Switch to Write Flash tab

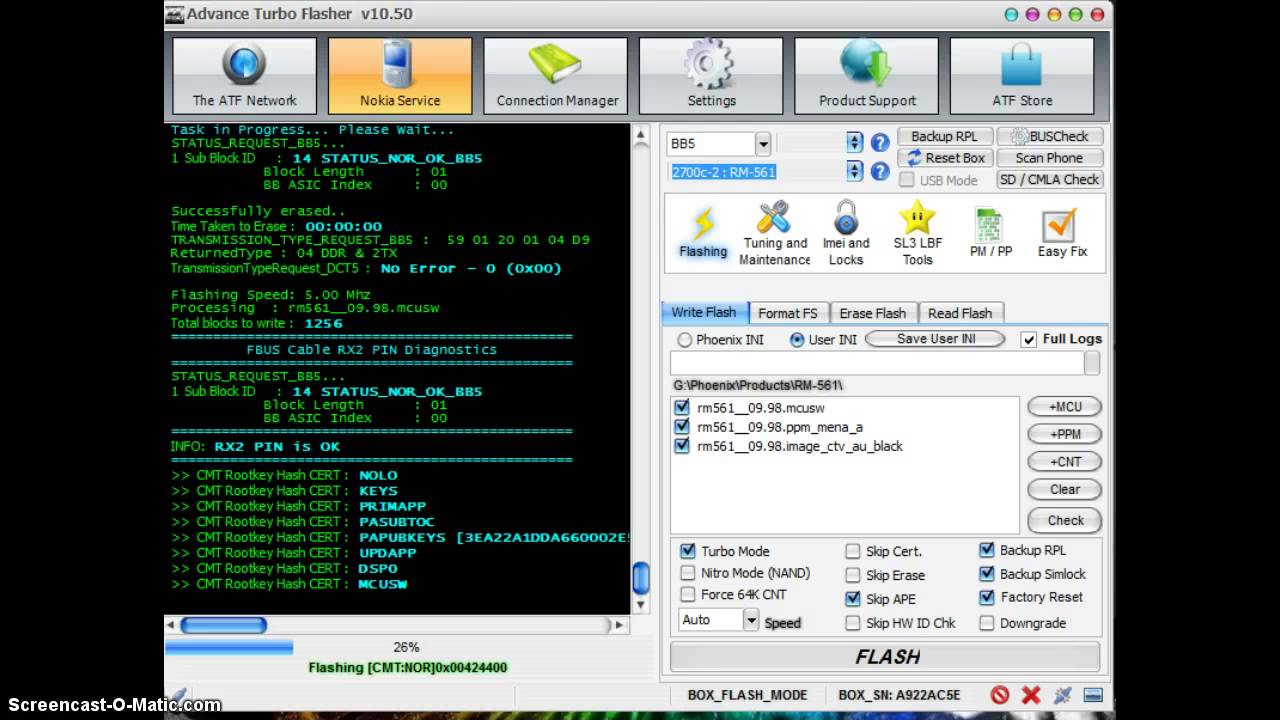[704, 313]
